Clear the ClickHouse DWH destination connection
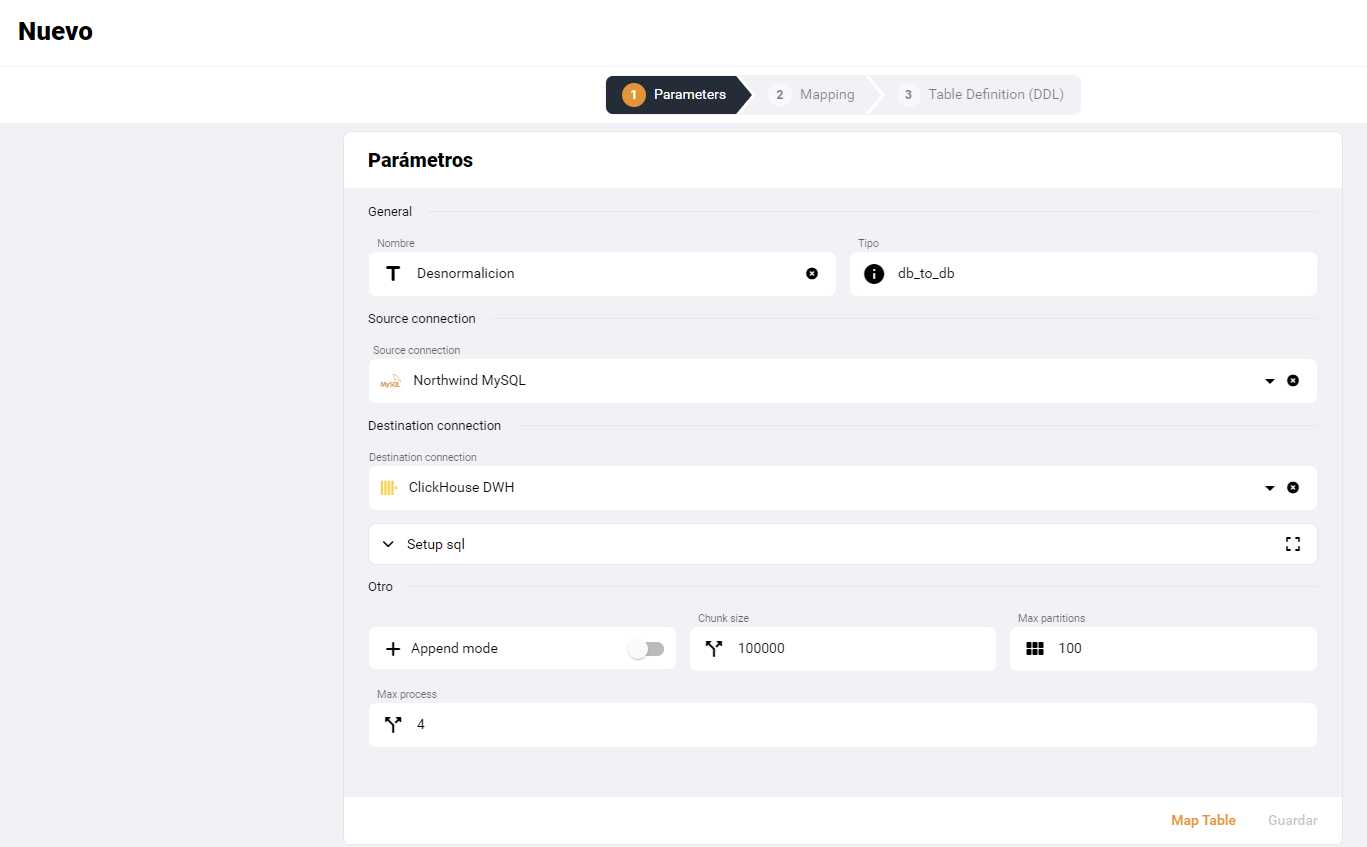1367x847 pixels. pyautogui.click(x=1293, y=488)
